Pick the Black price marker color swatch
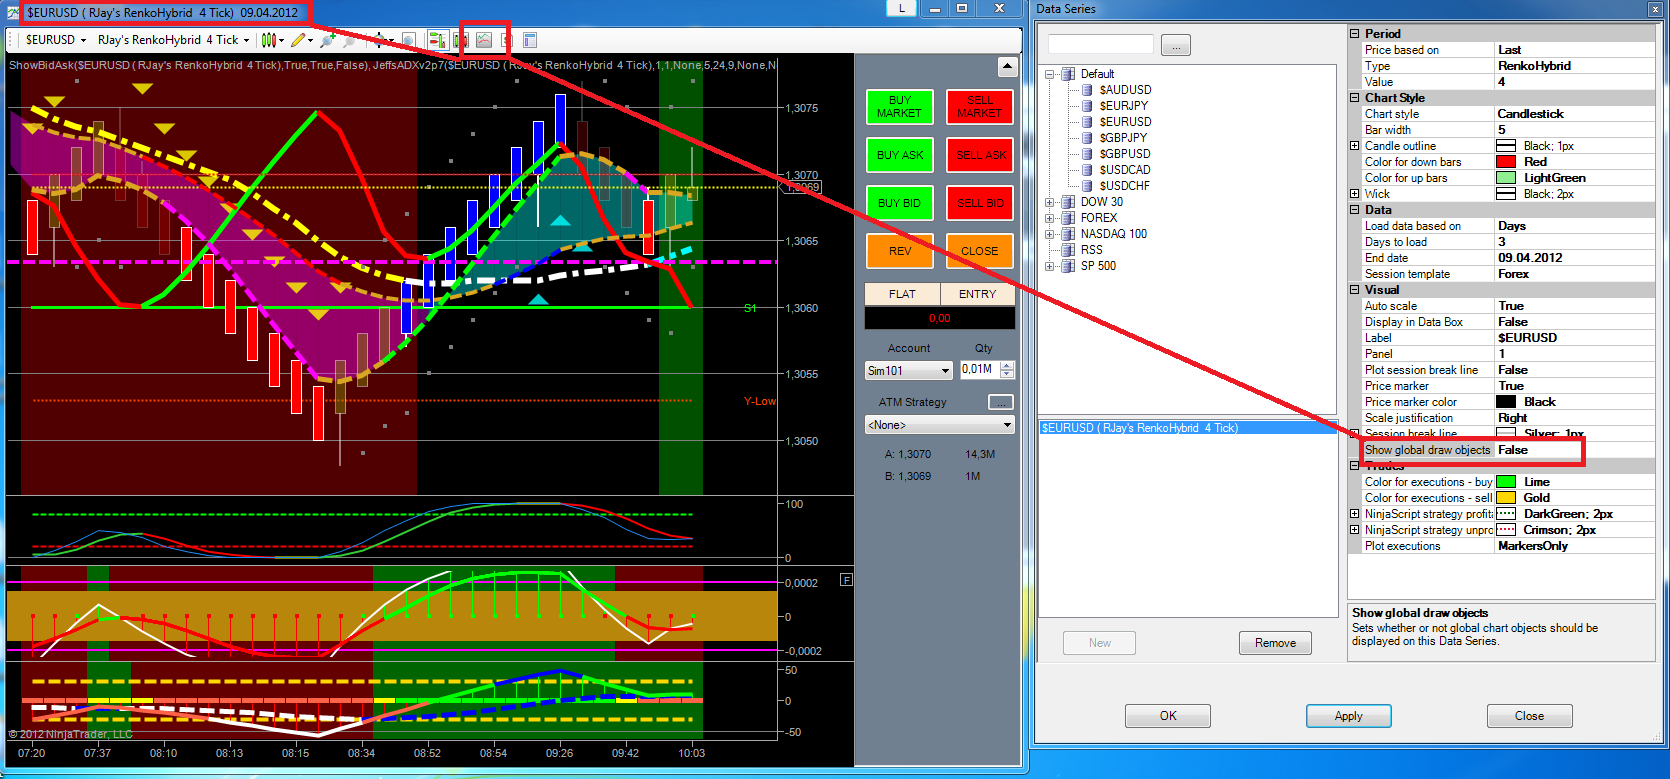 [1506, 402]
